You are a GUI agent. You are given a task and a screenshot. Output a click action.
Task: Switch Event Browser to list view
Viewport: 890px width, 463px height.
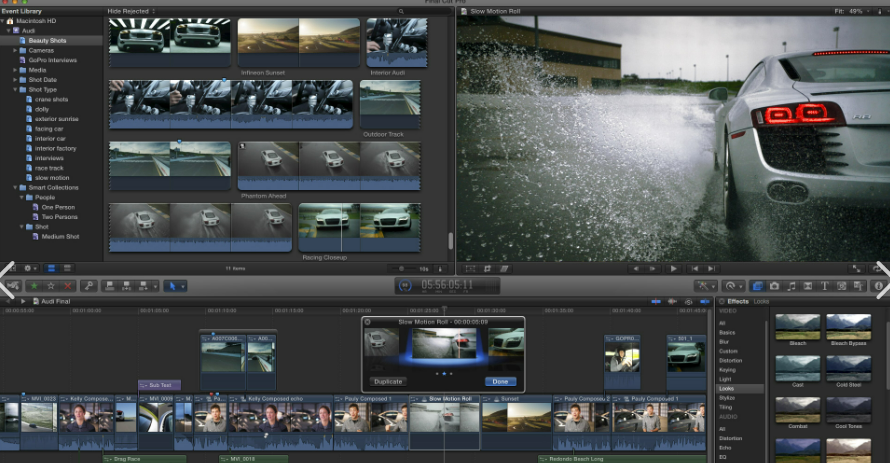(67, 268)
